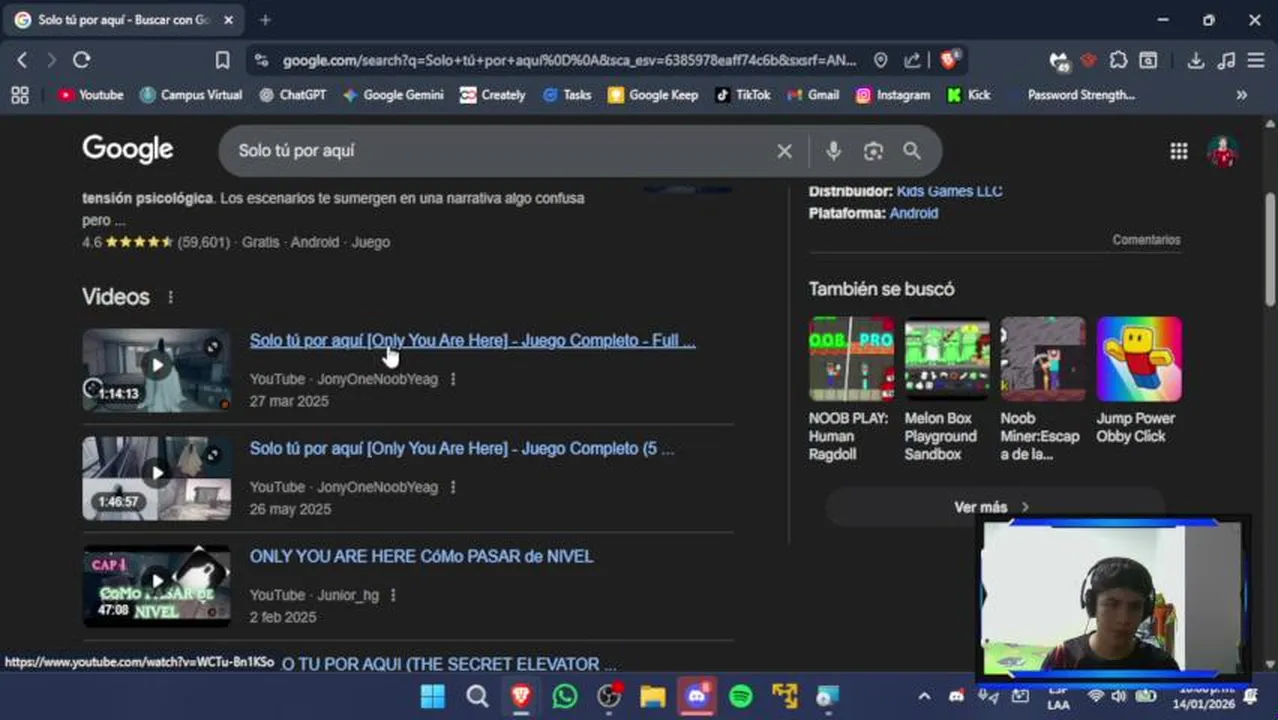Open Password Strength bookmark
Image resolution: width=1278 pixels, height=720 pixels.
click(1081, 95)
